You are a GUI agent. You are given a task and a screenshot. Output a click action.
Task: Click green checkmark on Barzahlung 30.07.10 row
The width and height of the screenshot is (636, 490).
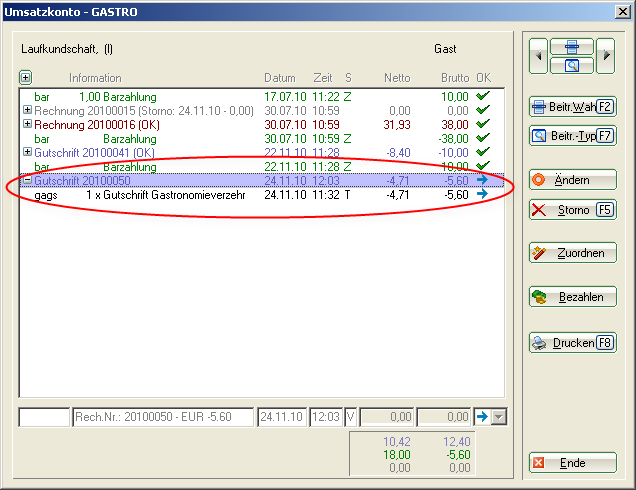pos(483,138)
